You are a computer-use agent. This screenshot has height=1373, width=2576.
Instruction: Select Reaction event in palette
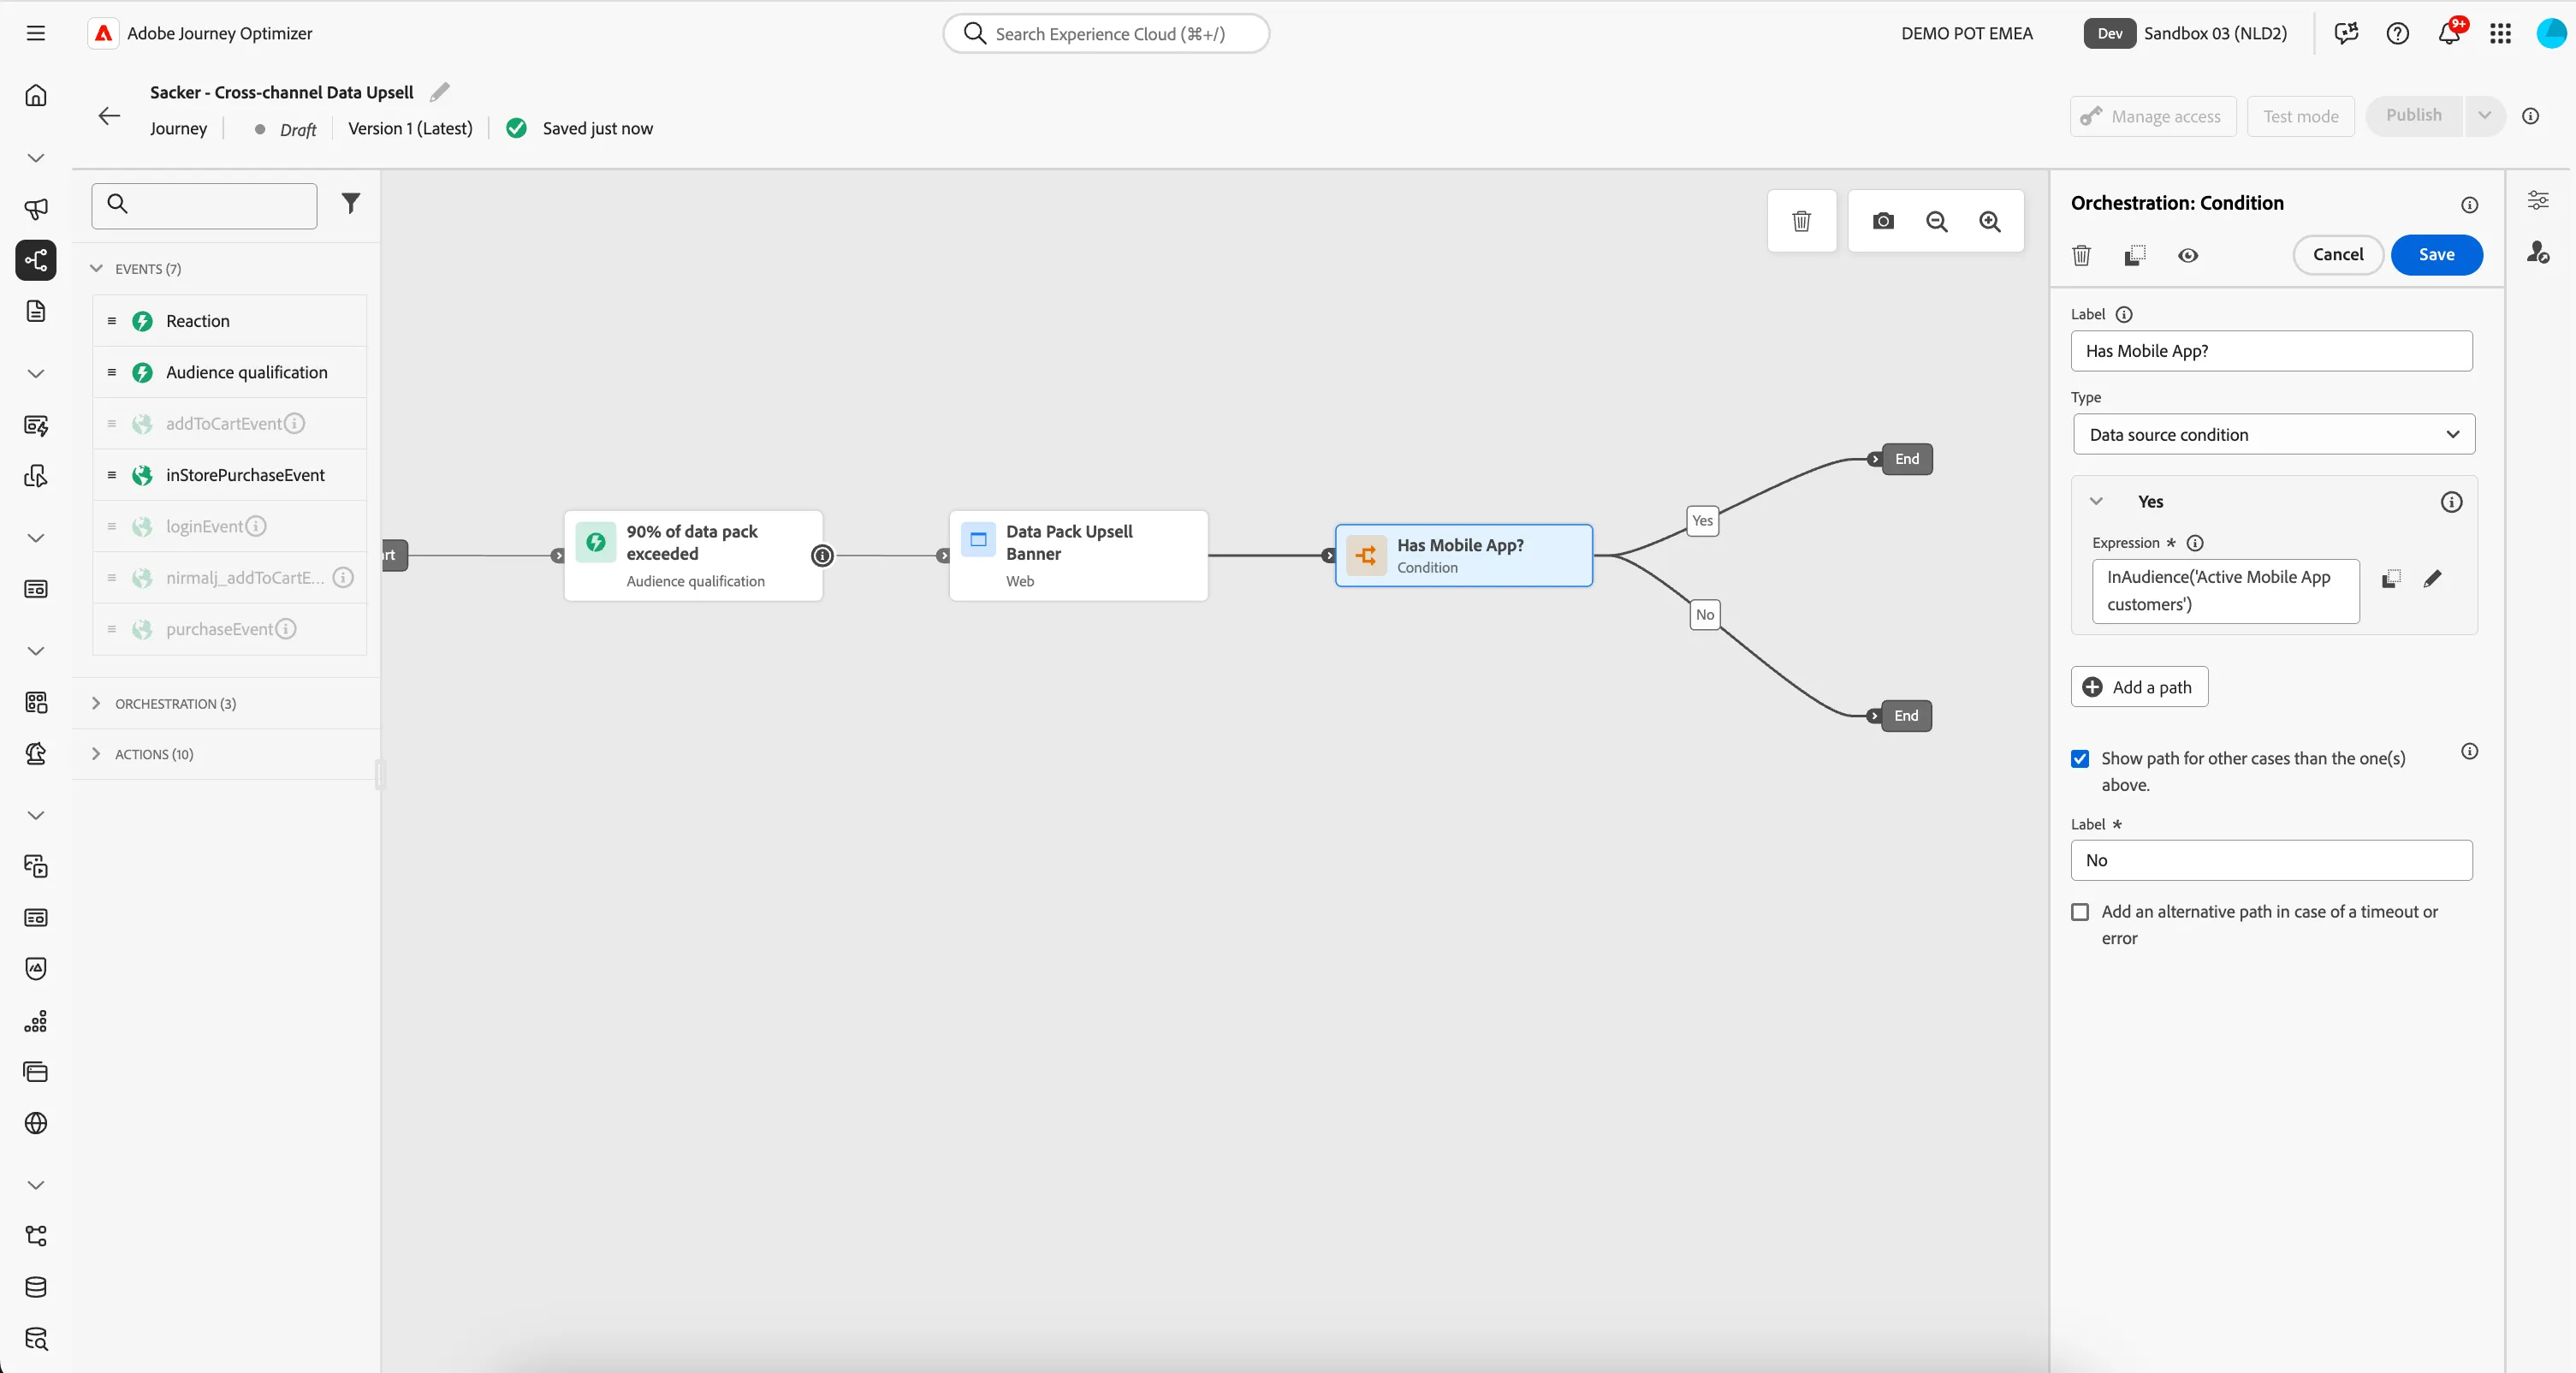(x=230, y=321)
